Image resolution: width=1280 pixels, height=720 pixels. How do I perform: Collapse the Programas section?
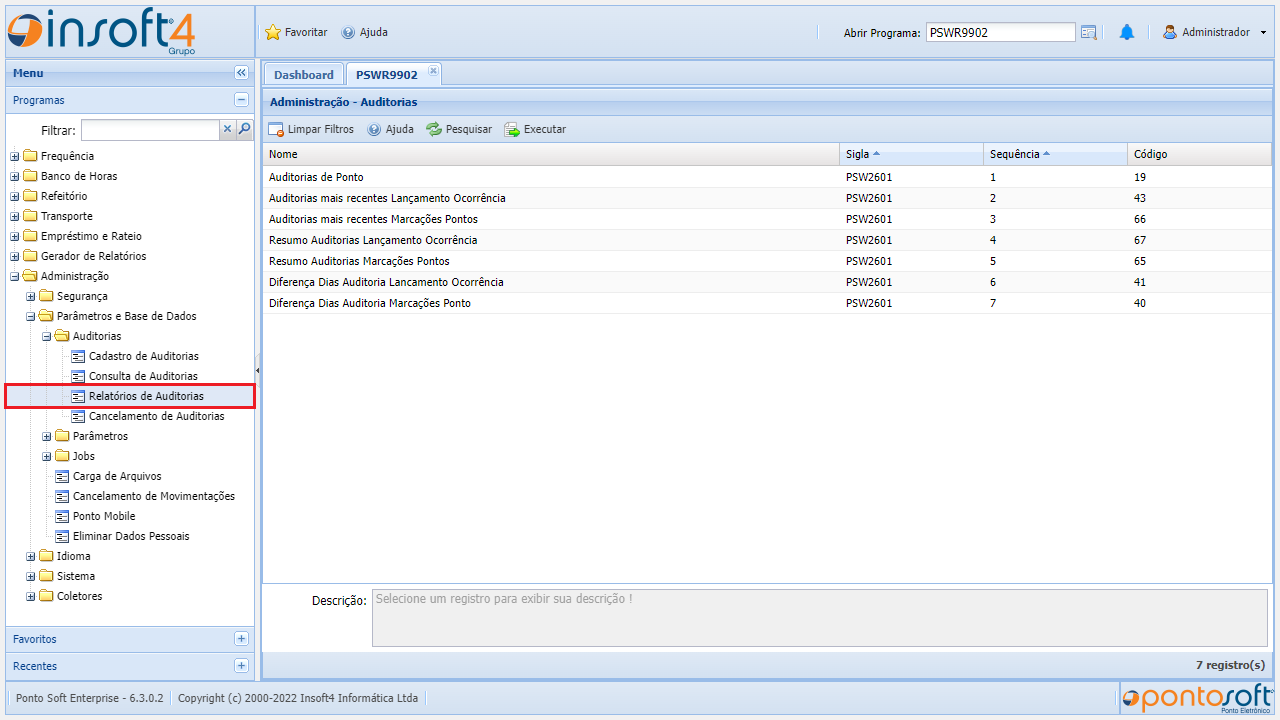[x=241, y=100]
